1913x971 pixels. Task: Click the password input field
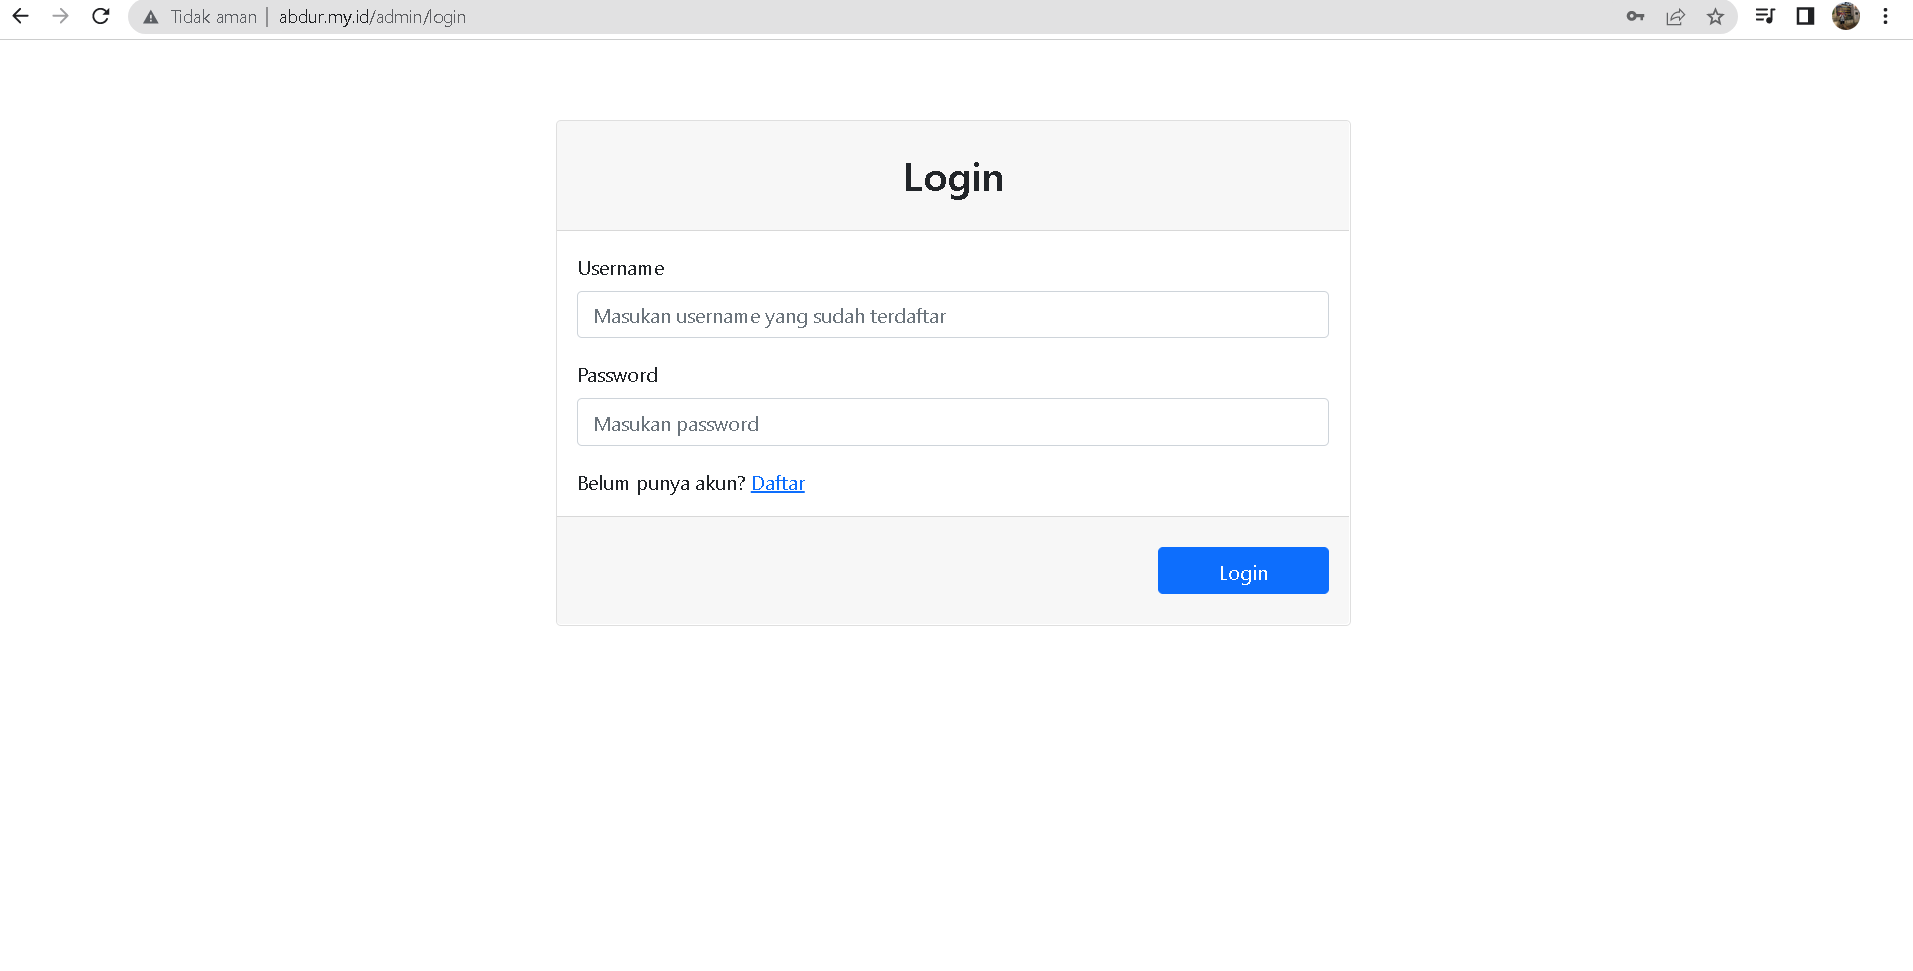coord(952,422)
